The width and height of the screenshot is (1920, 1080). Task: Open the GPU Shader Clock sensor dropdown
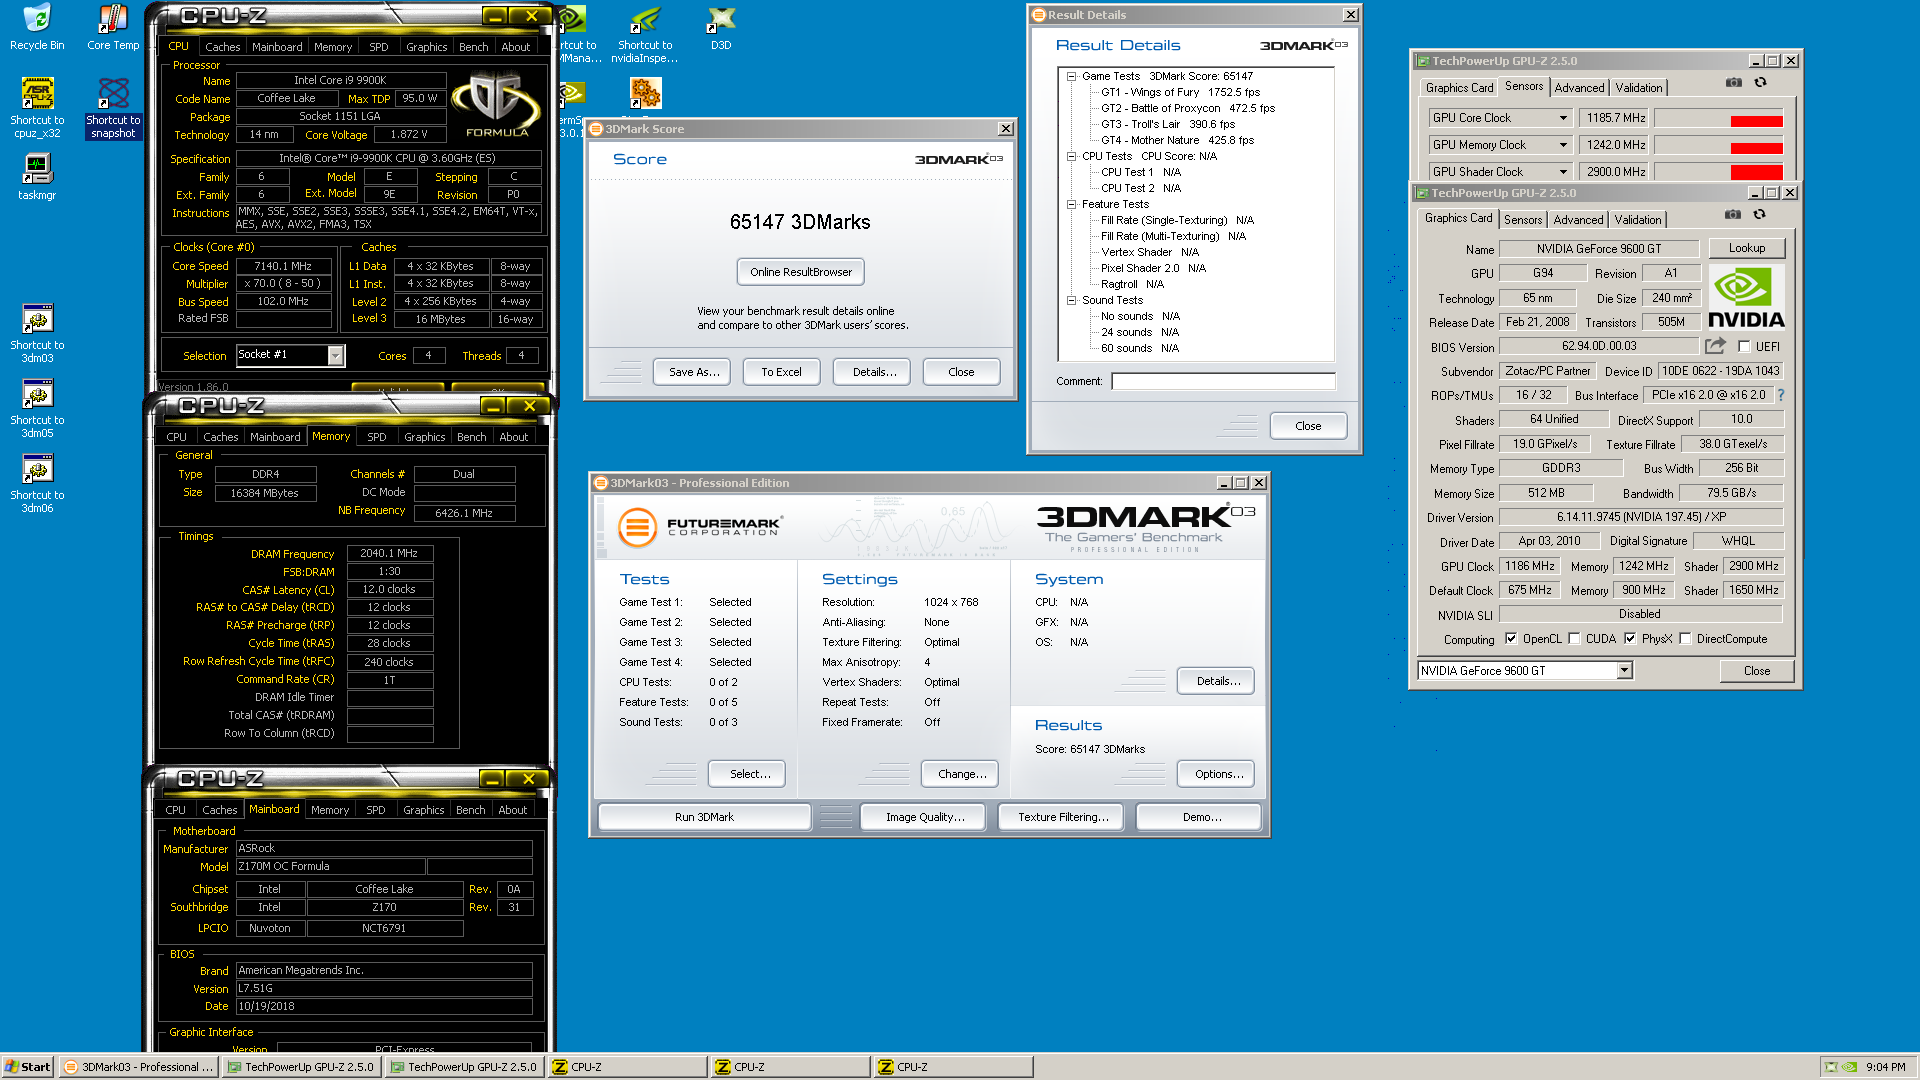pos(1563,172)
